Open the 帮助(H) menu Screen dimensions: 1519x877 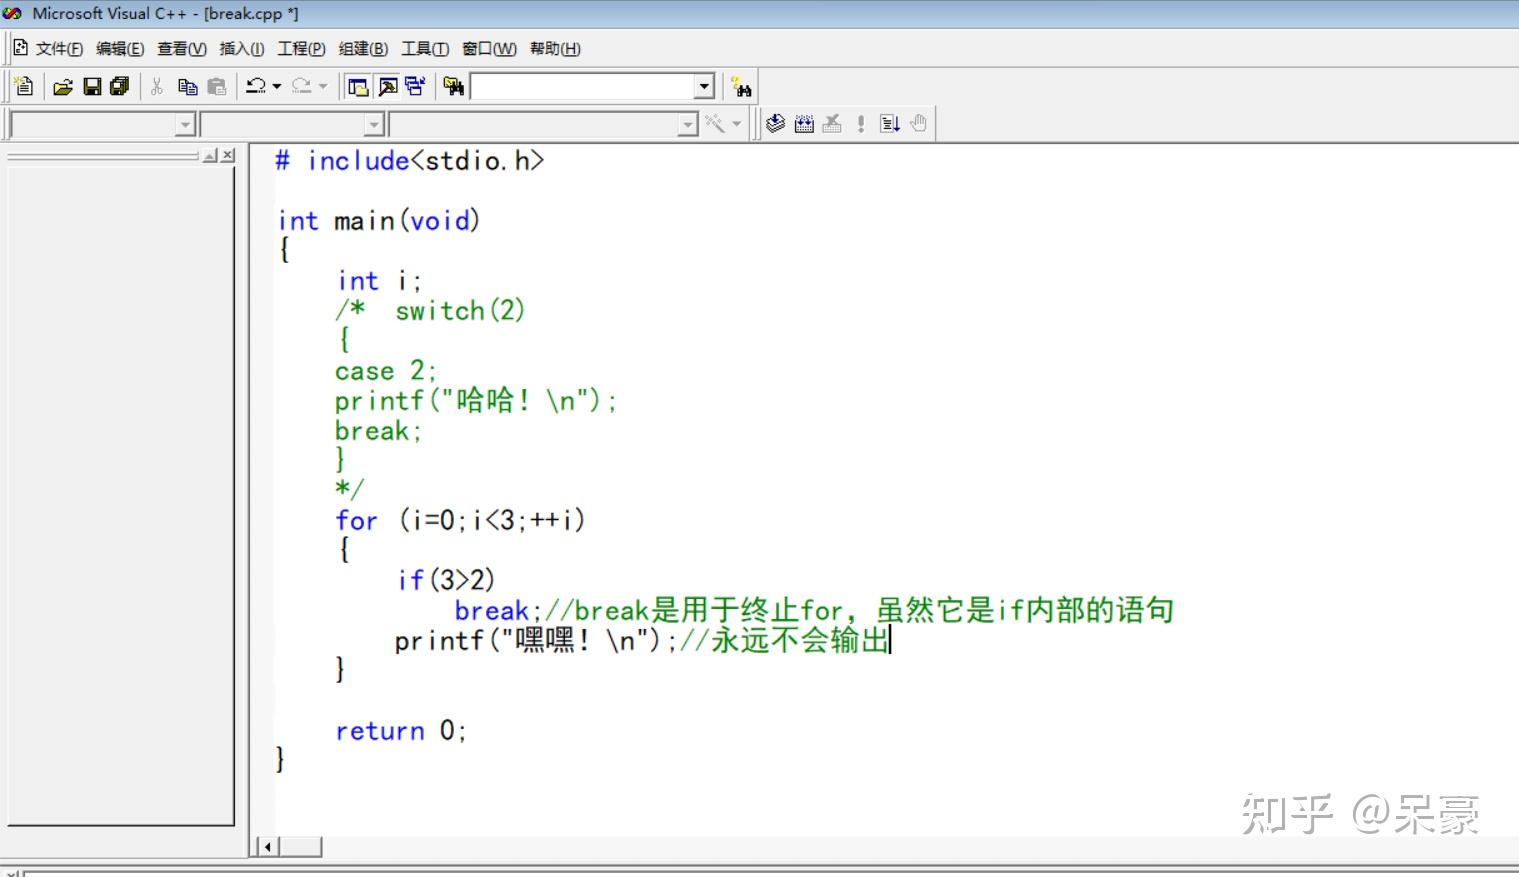tap(555, 49)
